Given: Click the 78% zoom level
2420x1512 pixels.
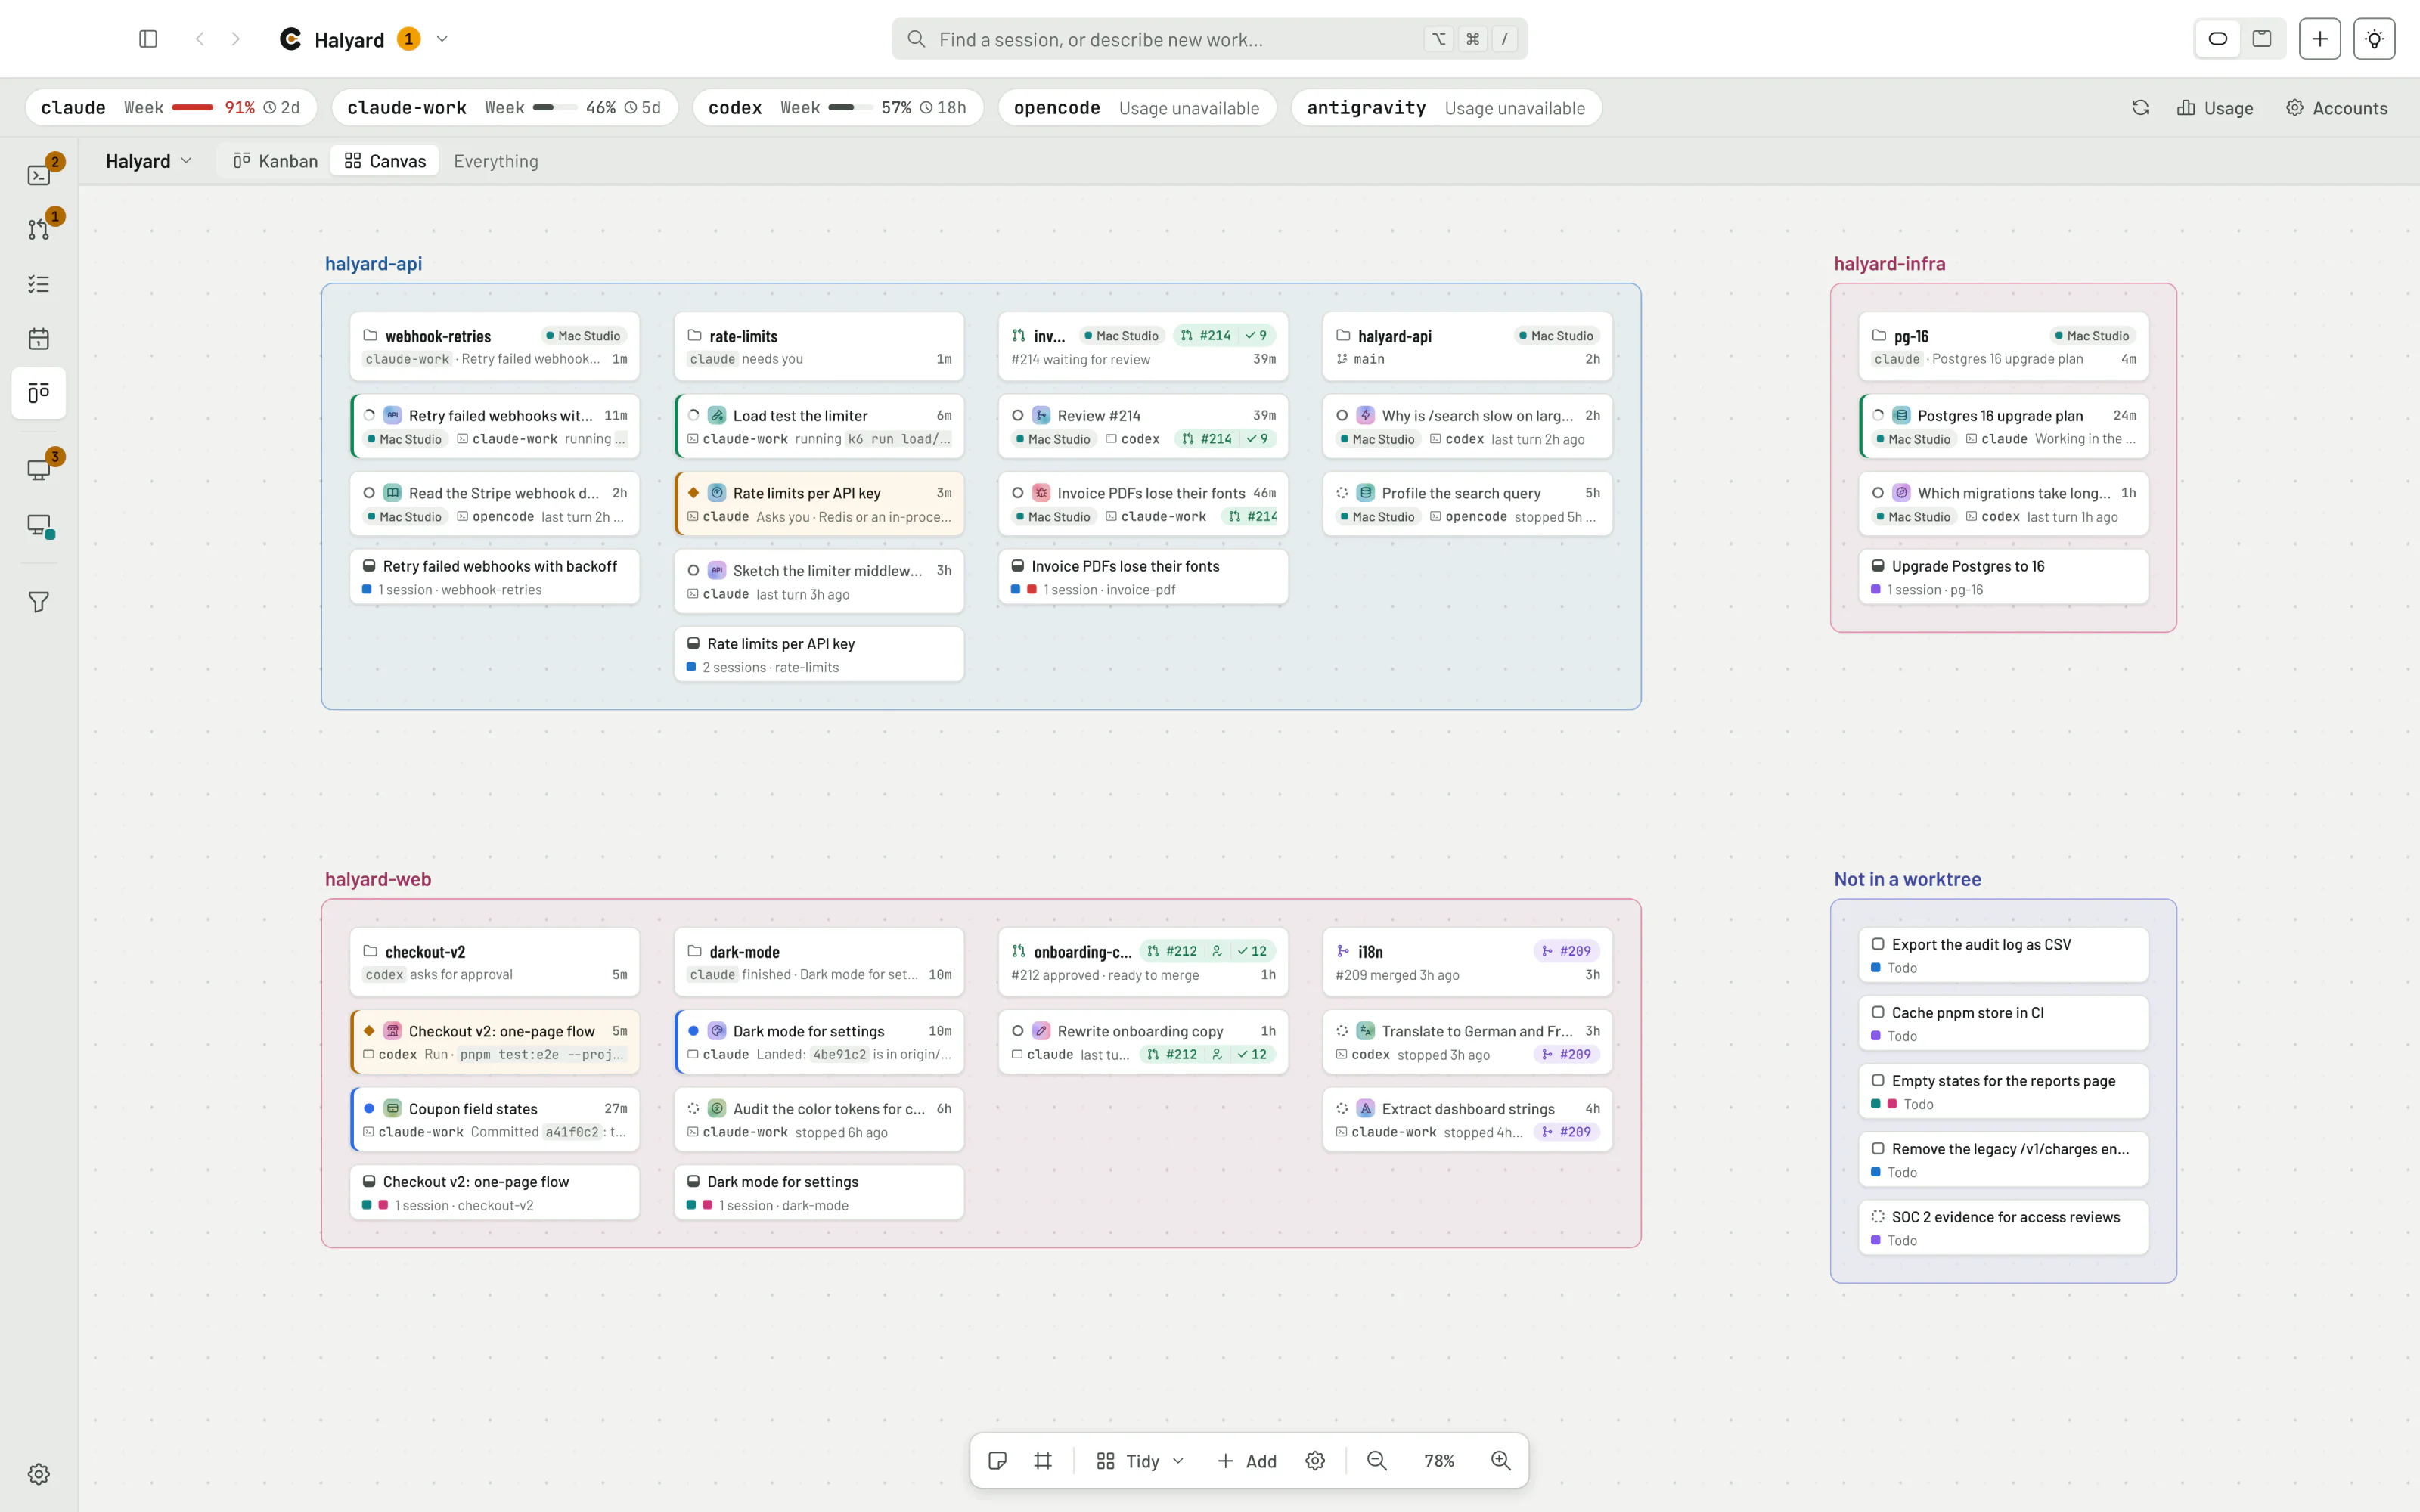Looking at the screenshot, I should click(x=1439, y=1461).
